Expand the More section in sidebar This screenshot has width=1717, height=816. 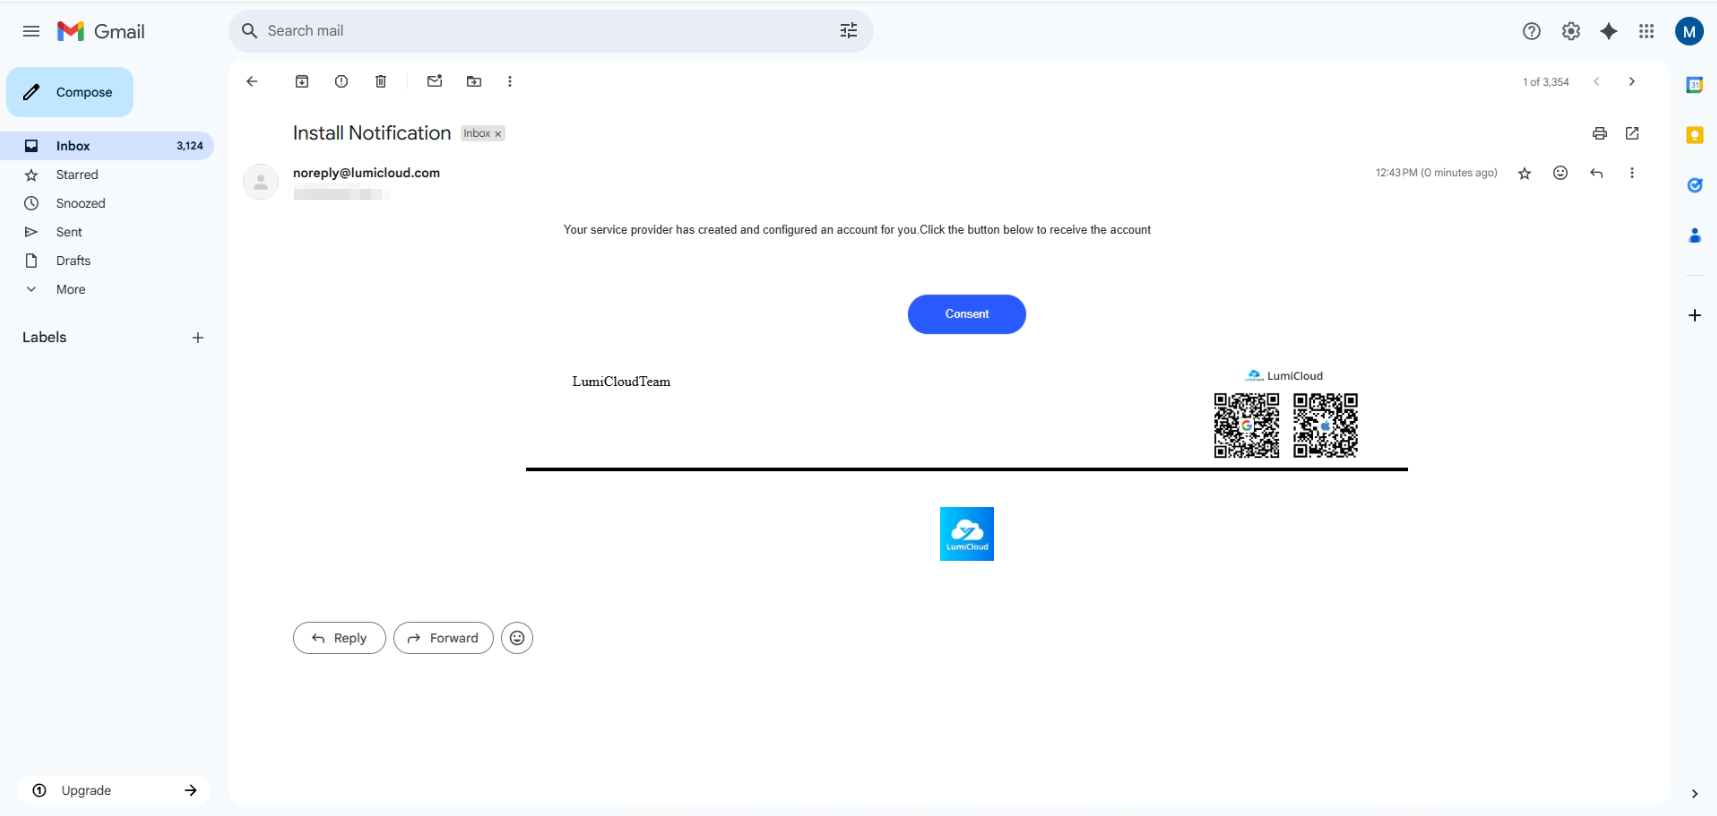(x=70, y=290)
